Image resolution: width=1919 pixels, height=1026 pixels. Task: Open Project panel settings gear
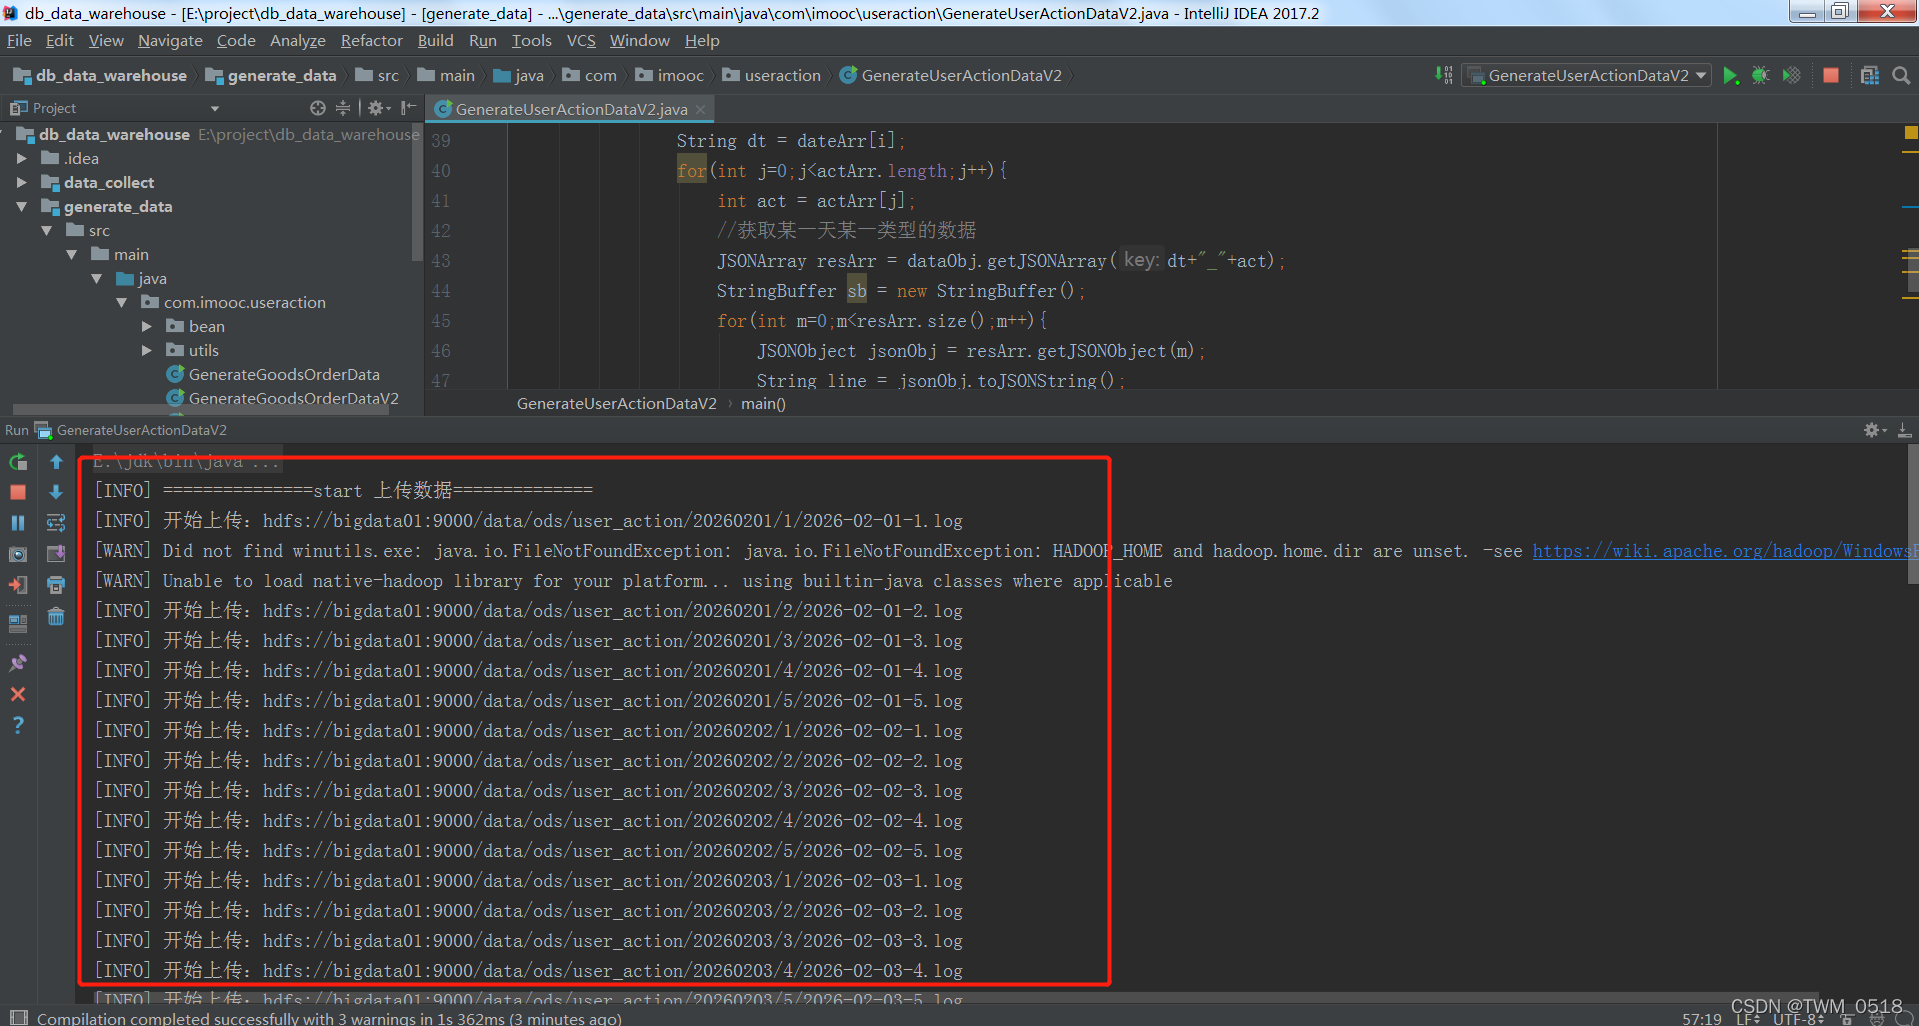point(378,108)
